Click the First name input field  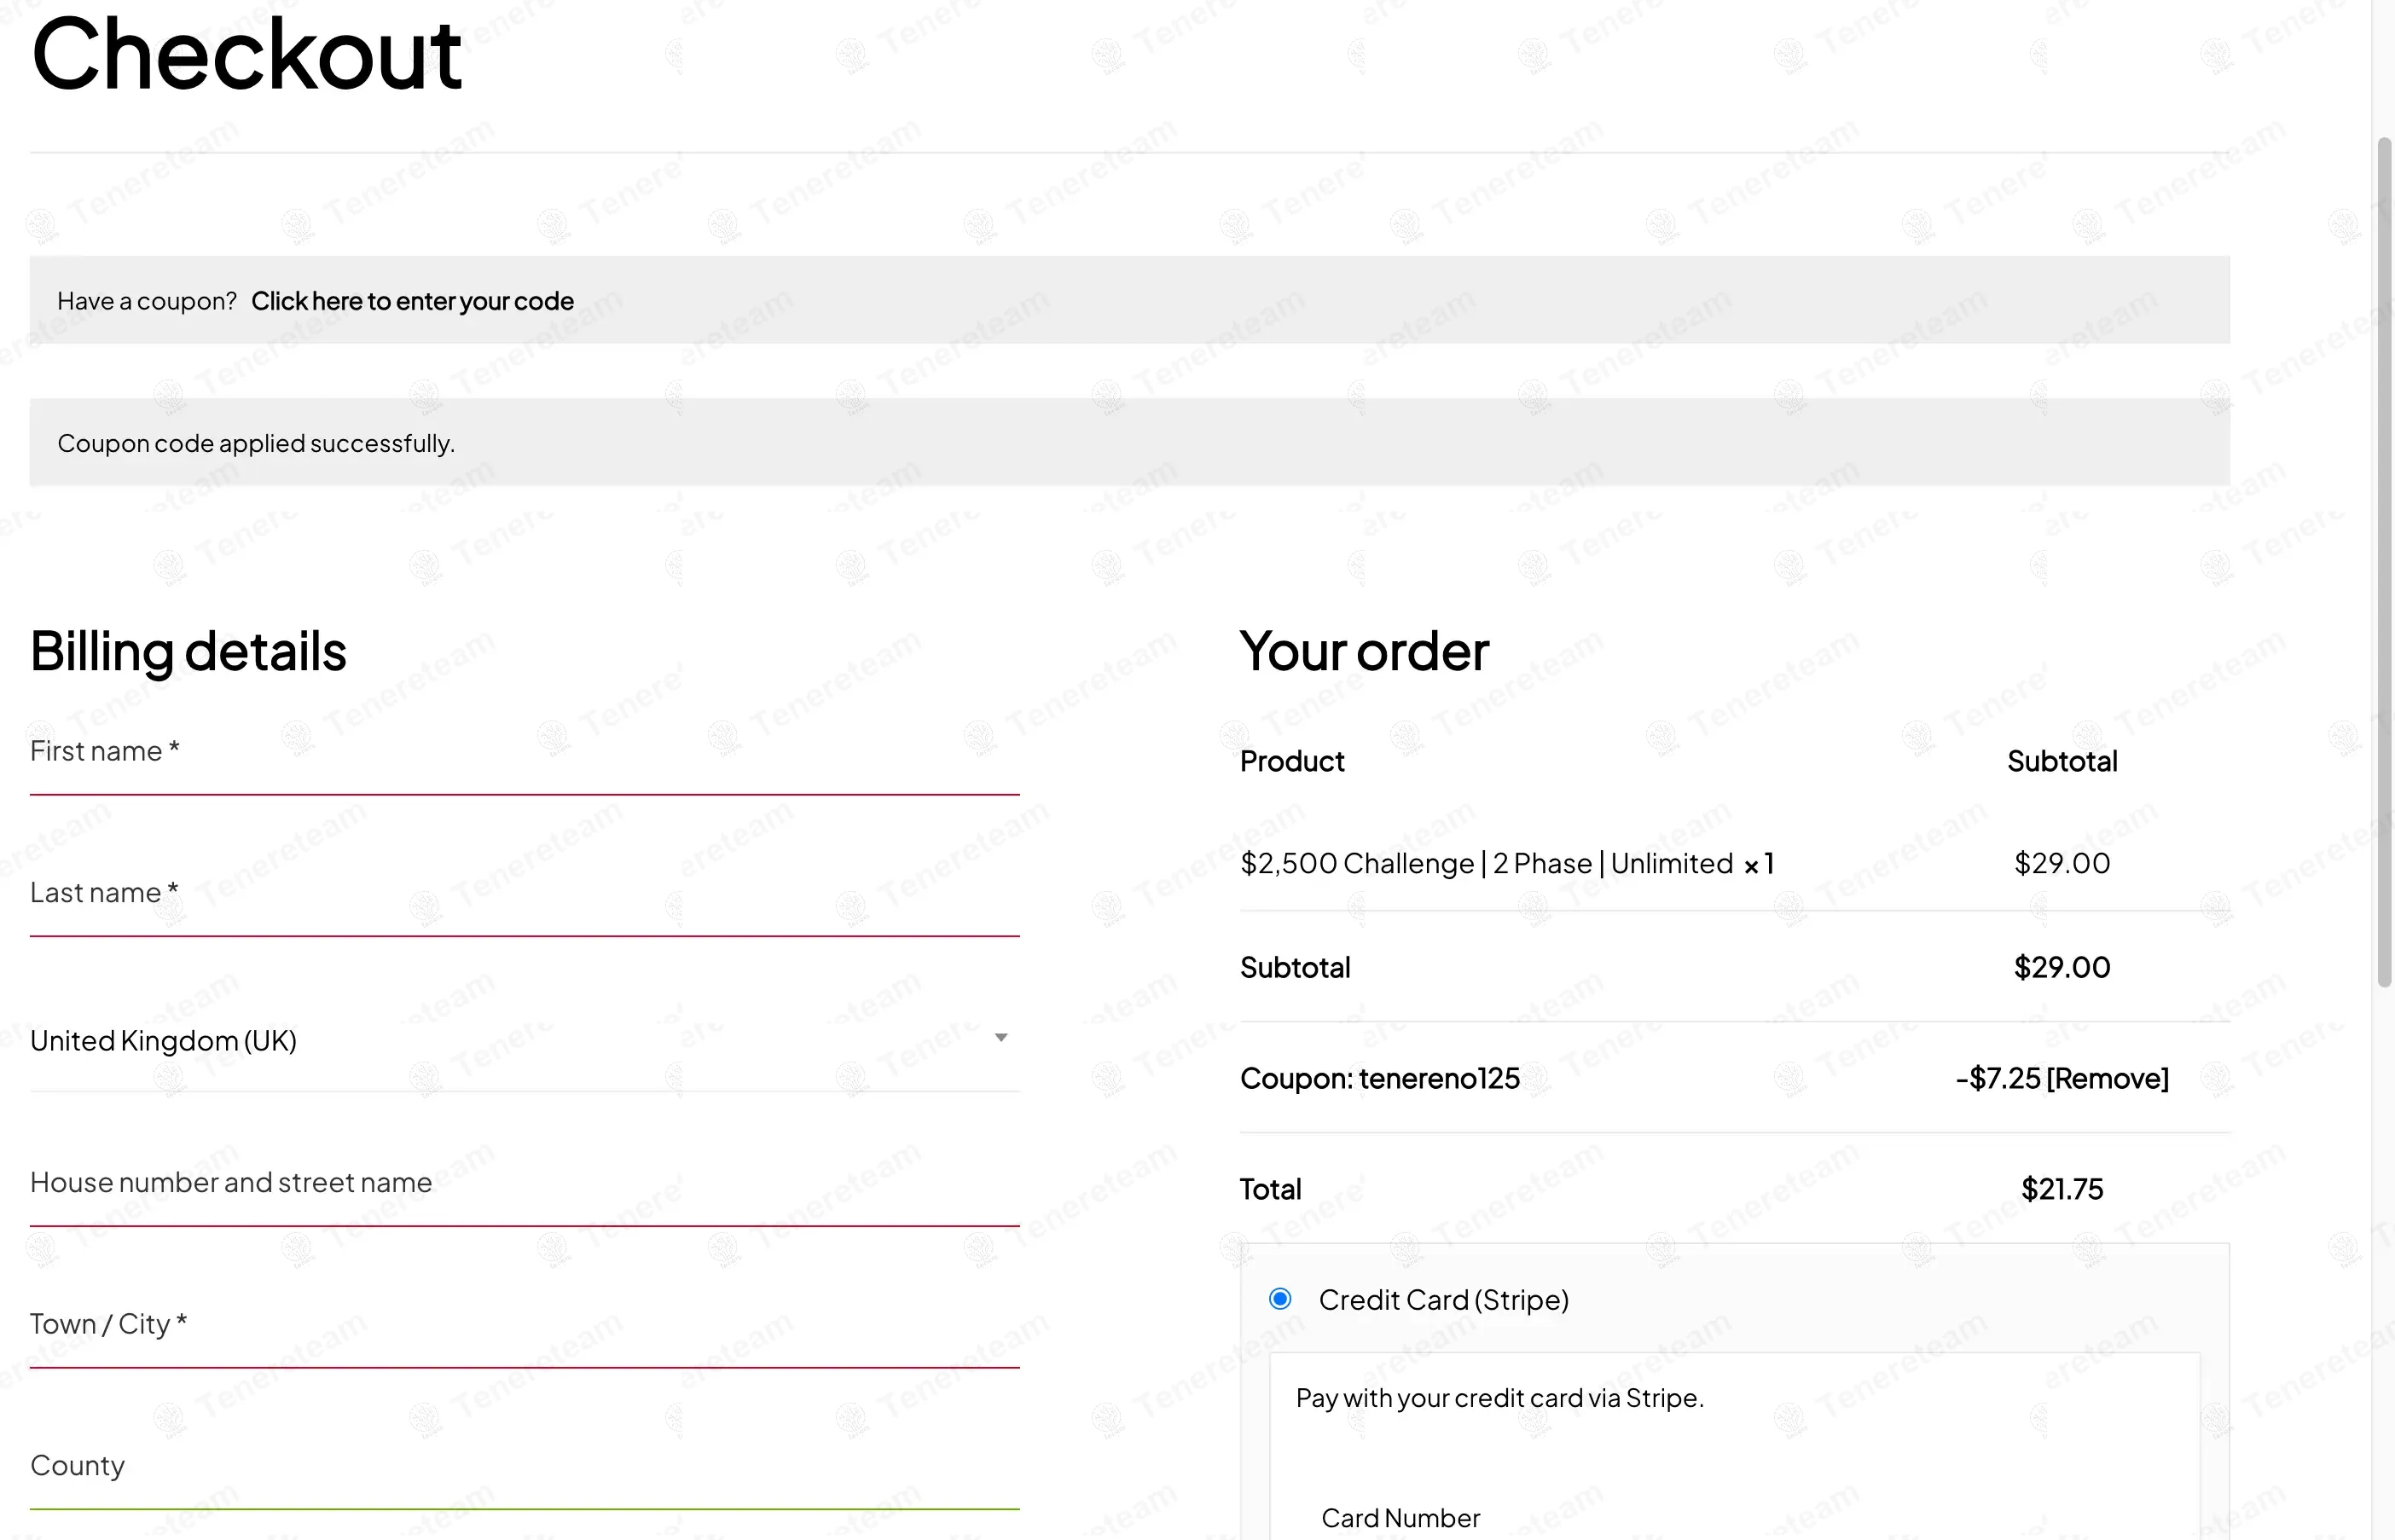point(524,753)
